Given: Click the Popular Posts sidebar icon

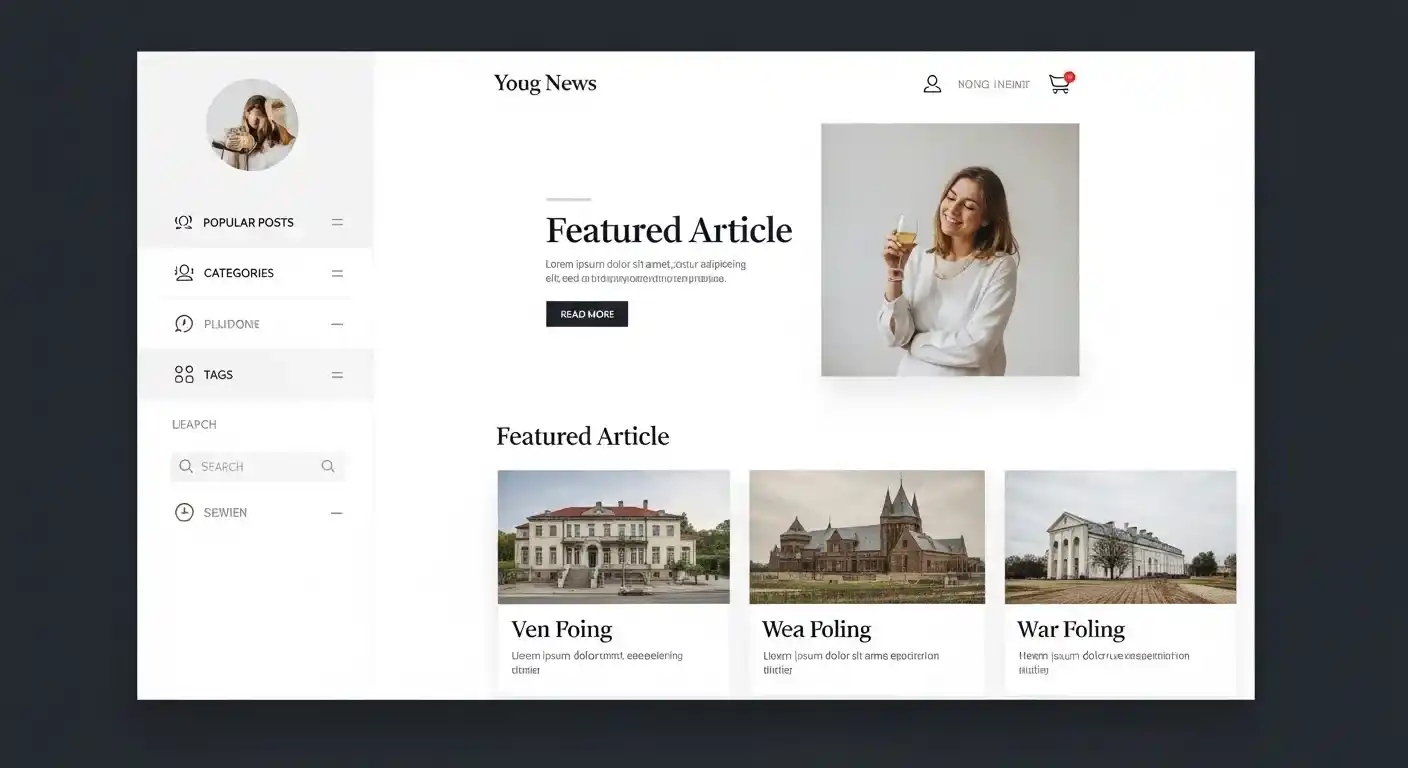Looking at the screenshot, I should click(x=184, y=222).
